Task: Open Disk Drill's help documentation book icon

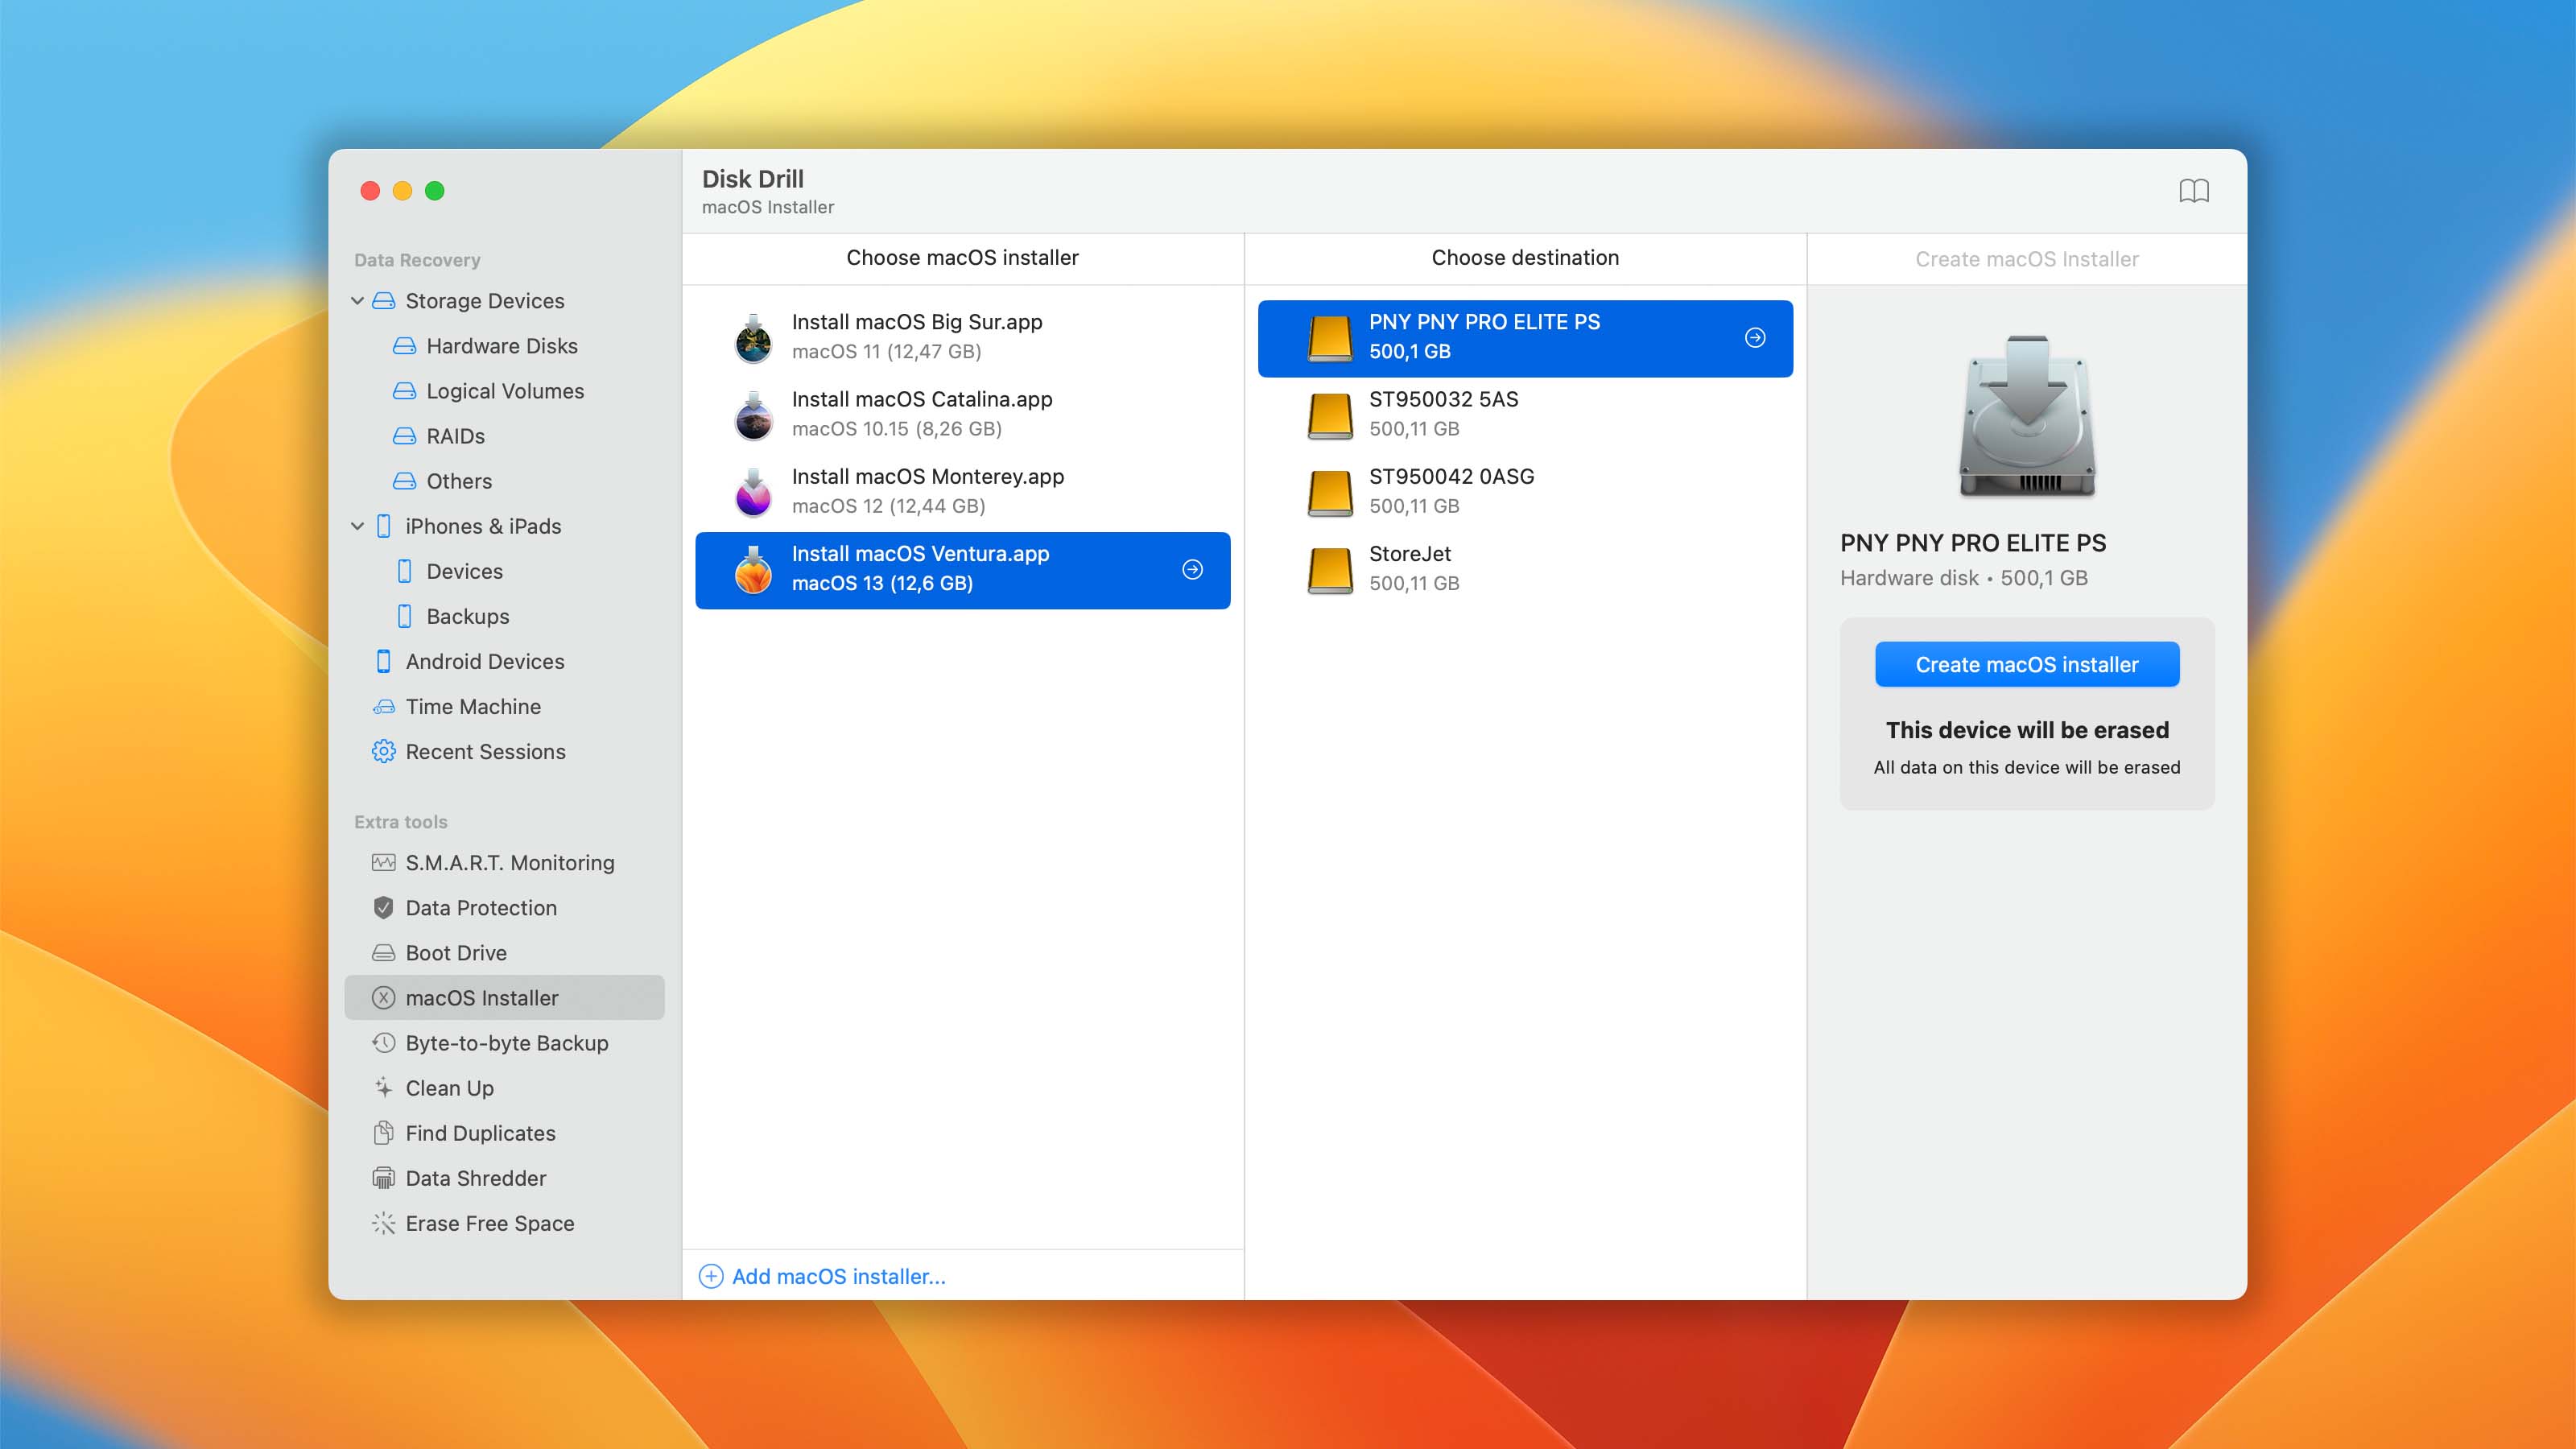Action: click(x=2194, y=190)
